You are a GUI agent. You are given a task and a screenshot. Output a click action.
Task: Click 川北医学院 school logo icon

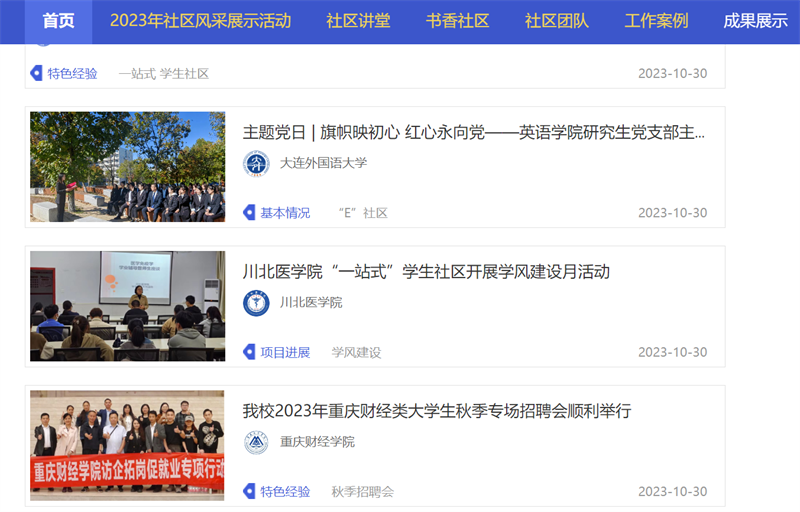click(256, 303)
